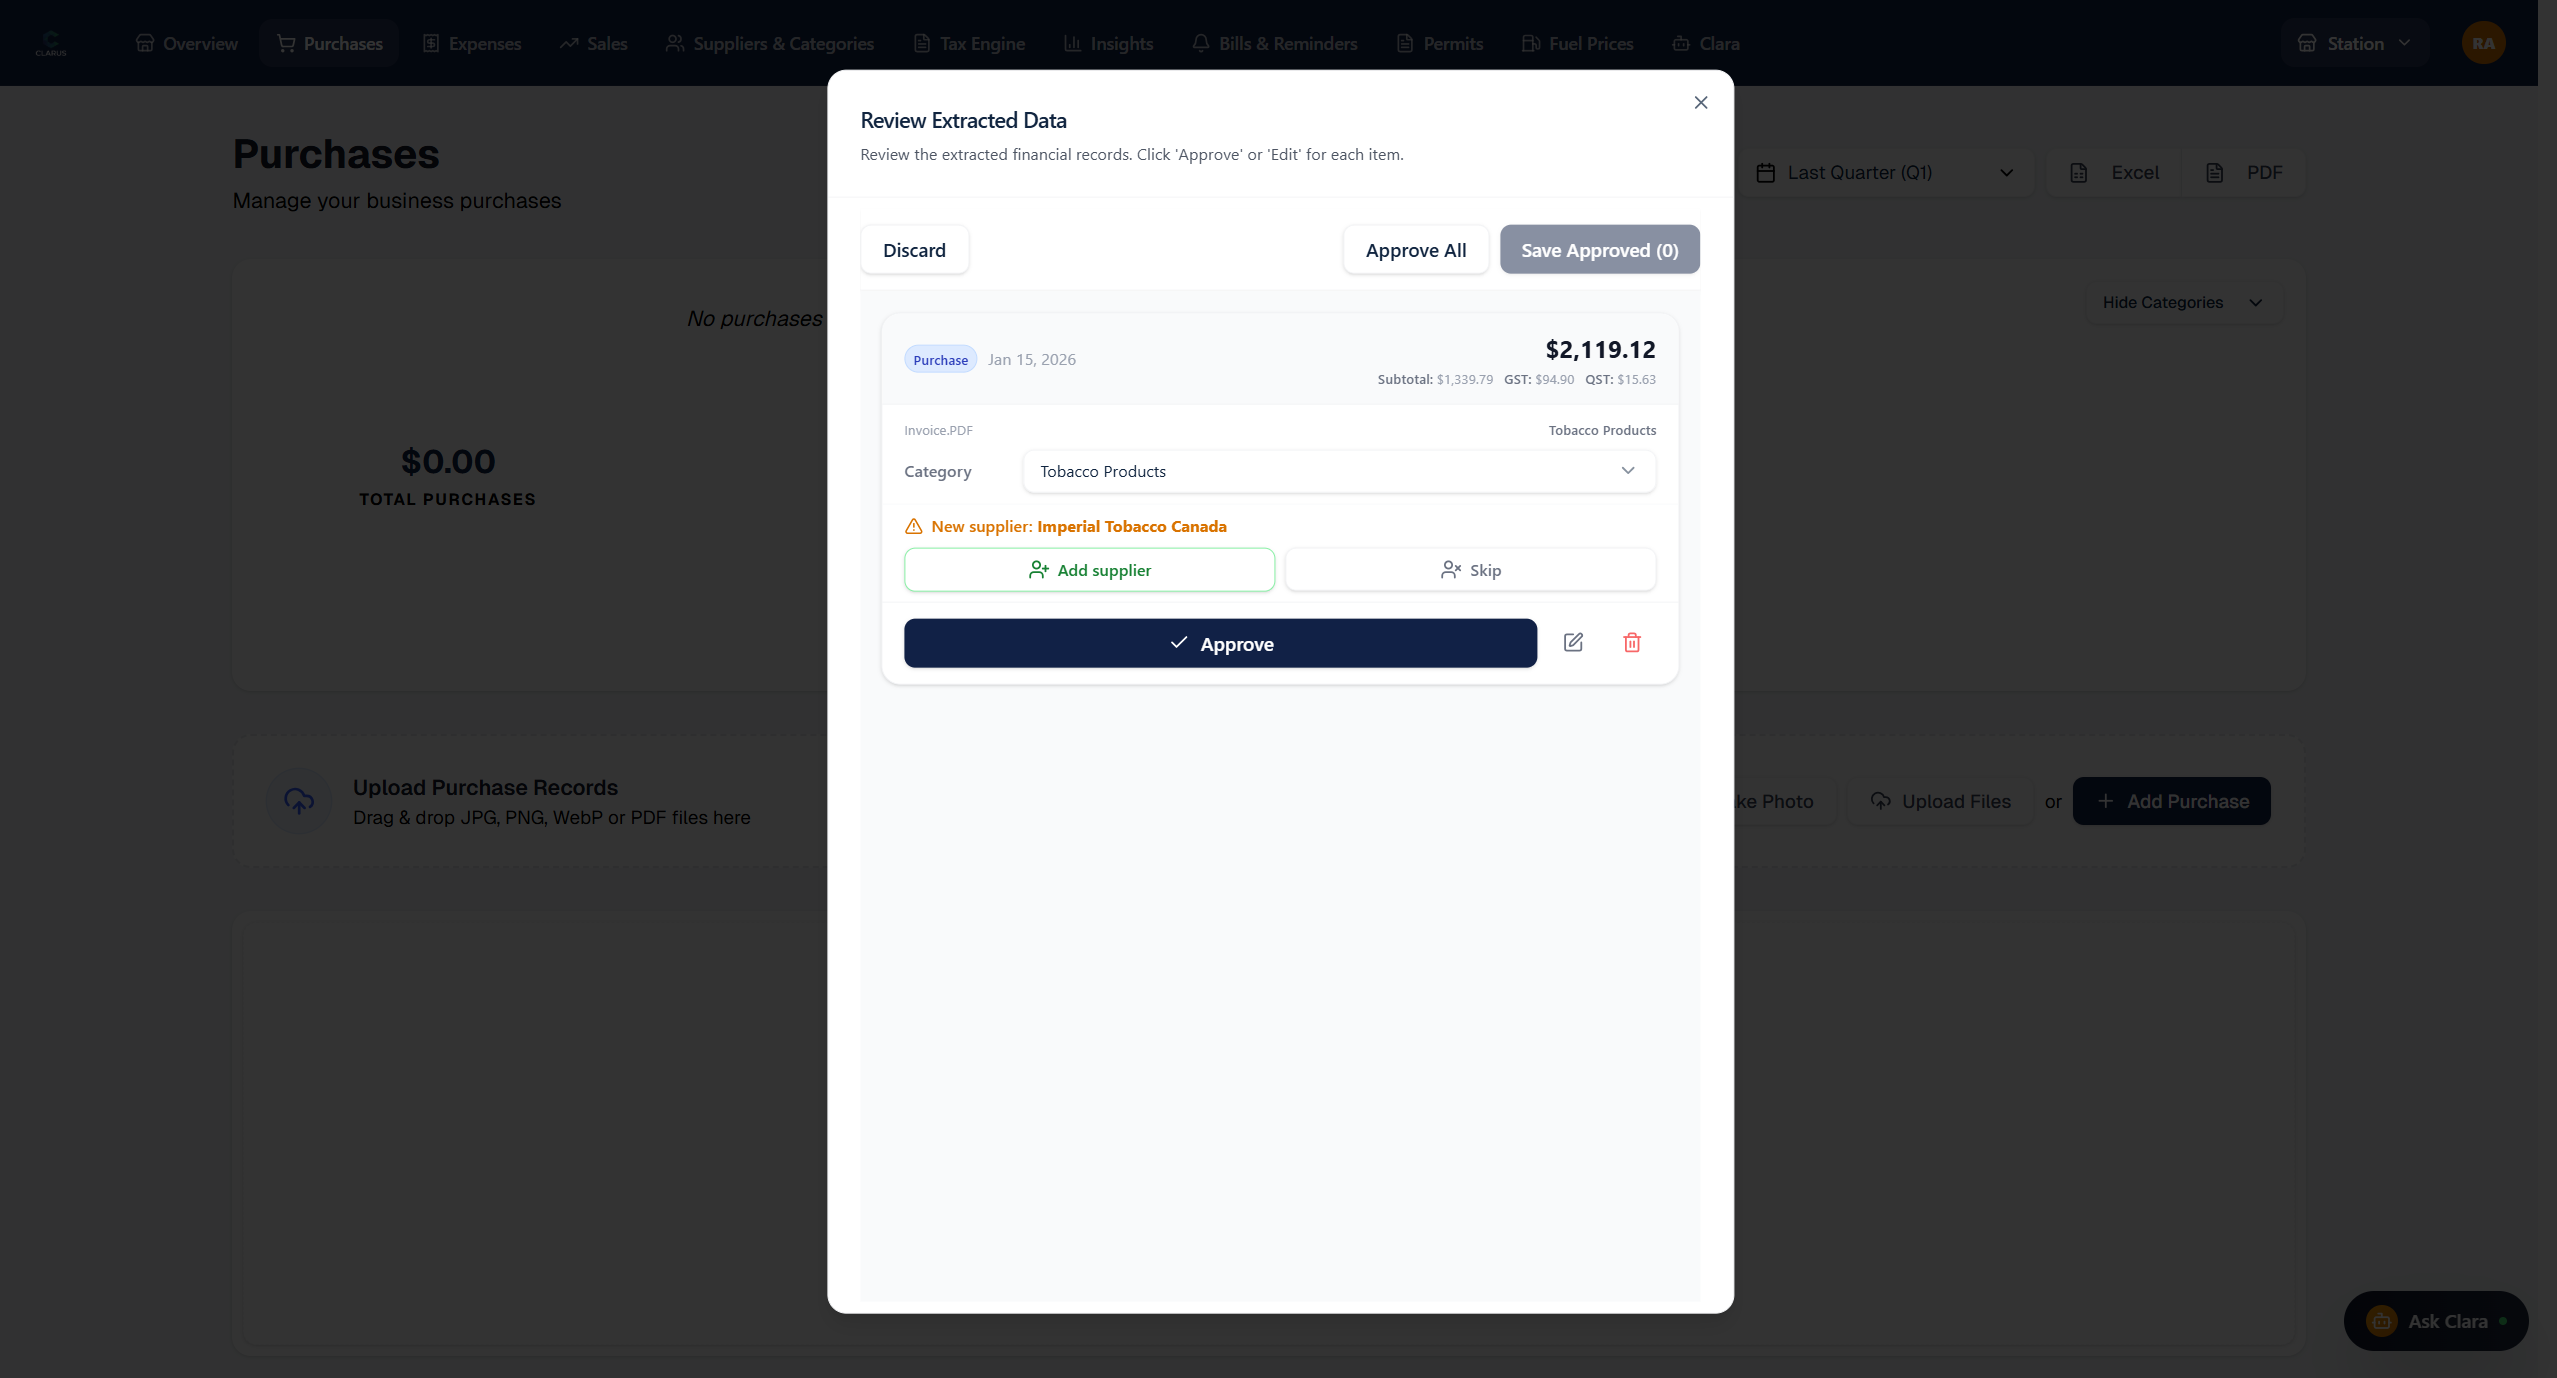Switch to the Sales tab
Viewport: 2557px width, 1378px height.
tap(594, 44)
